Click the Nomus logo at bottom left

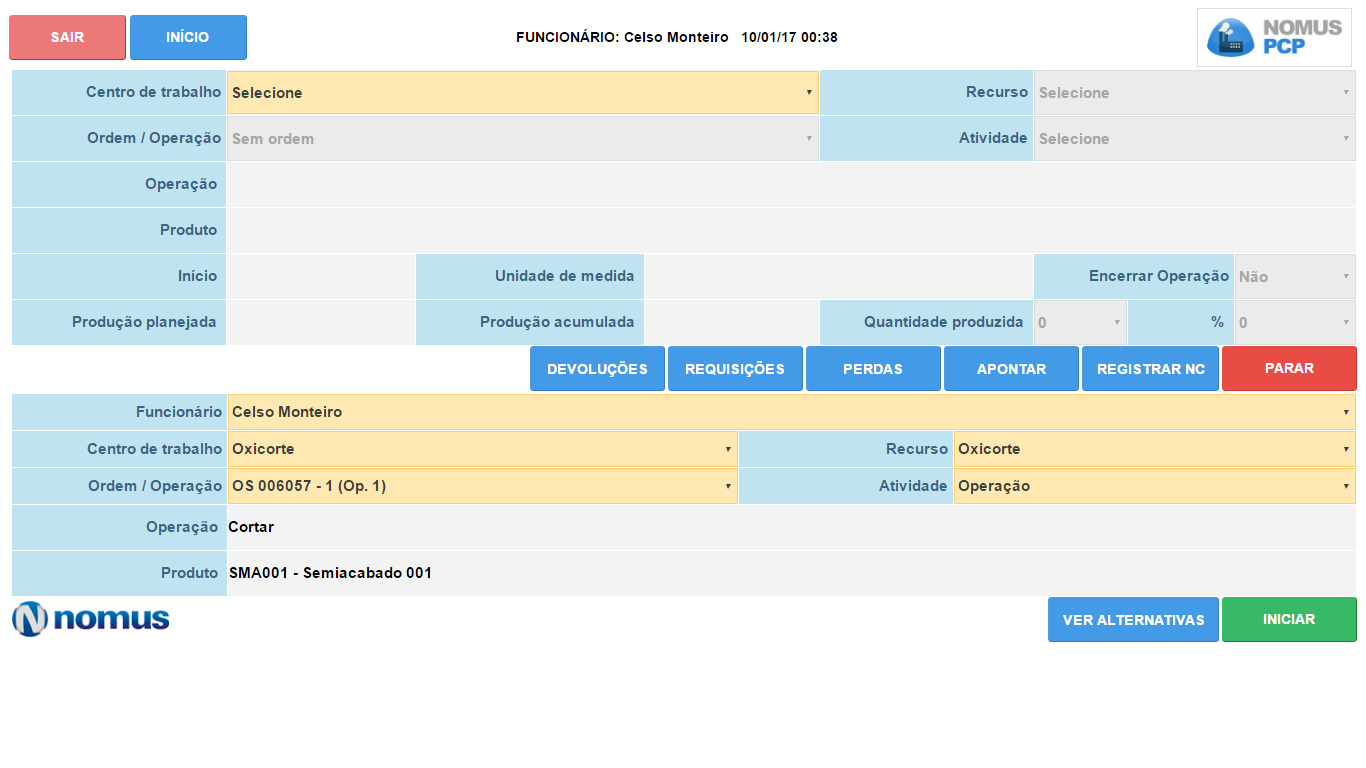pyautogui.click(x=91, y=619)
